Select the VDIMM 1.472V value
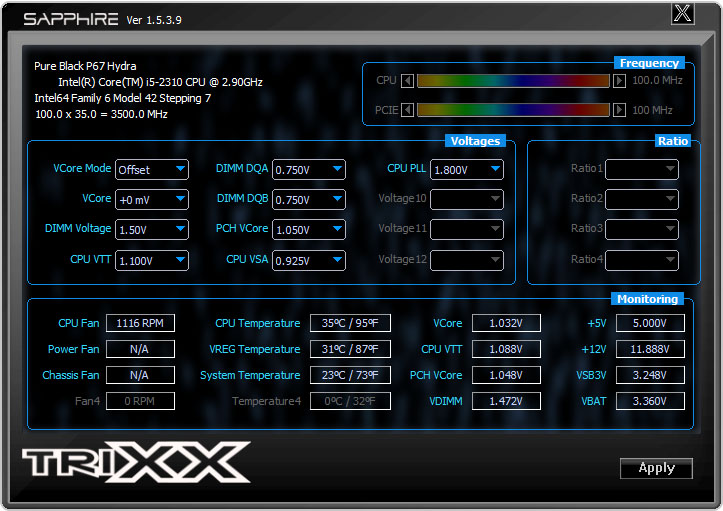723x511 pixels. point(506,401)
